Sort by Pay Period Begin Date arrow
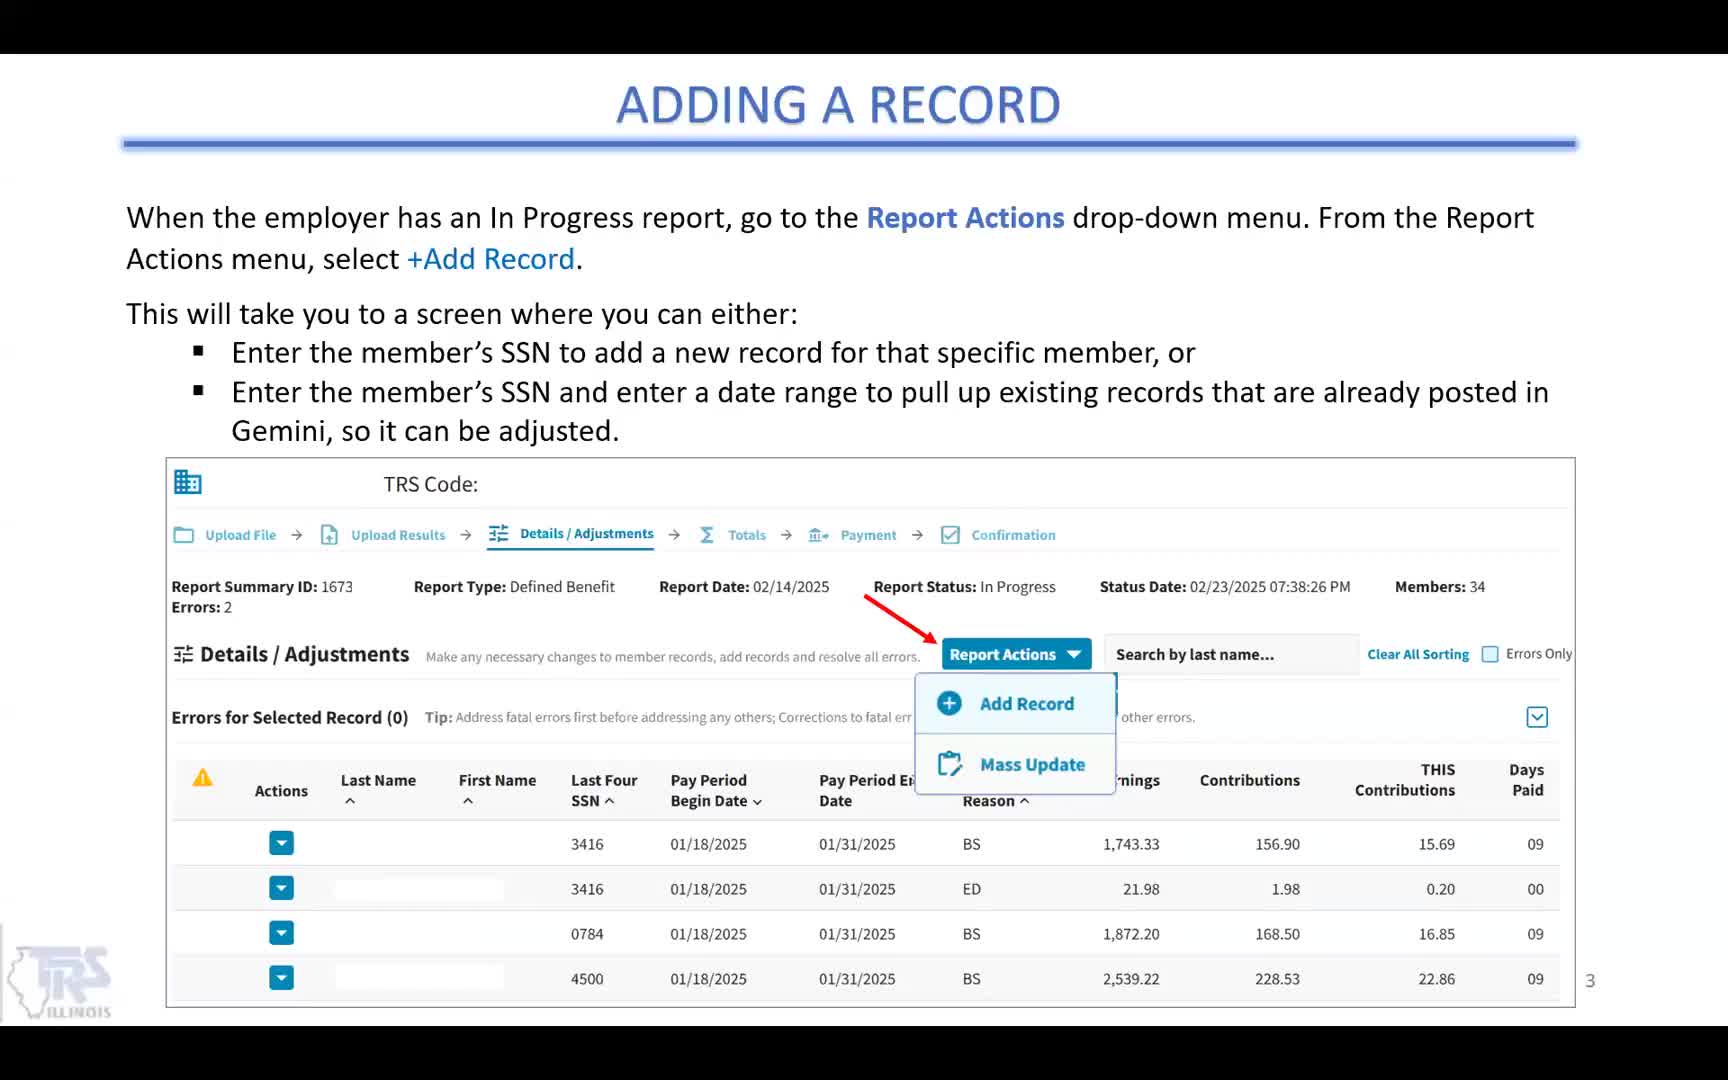This screenshot has width=1728, height=1080. point(757,802)
